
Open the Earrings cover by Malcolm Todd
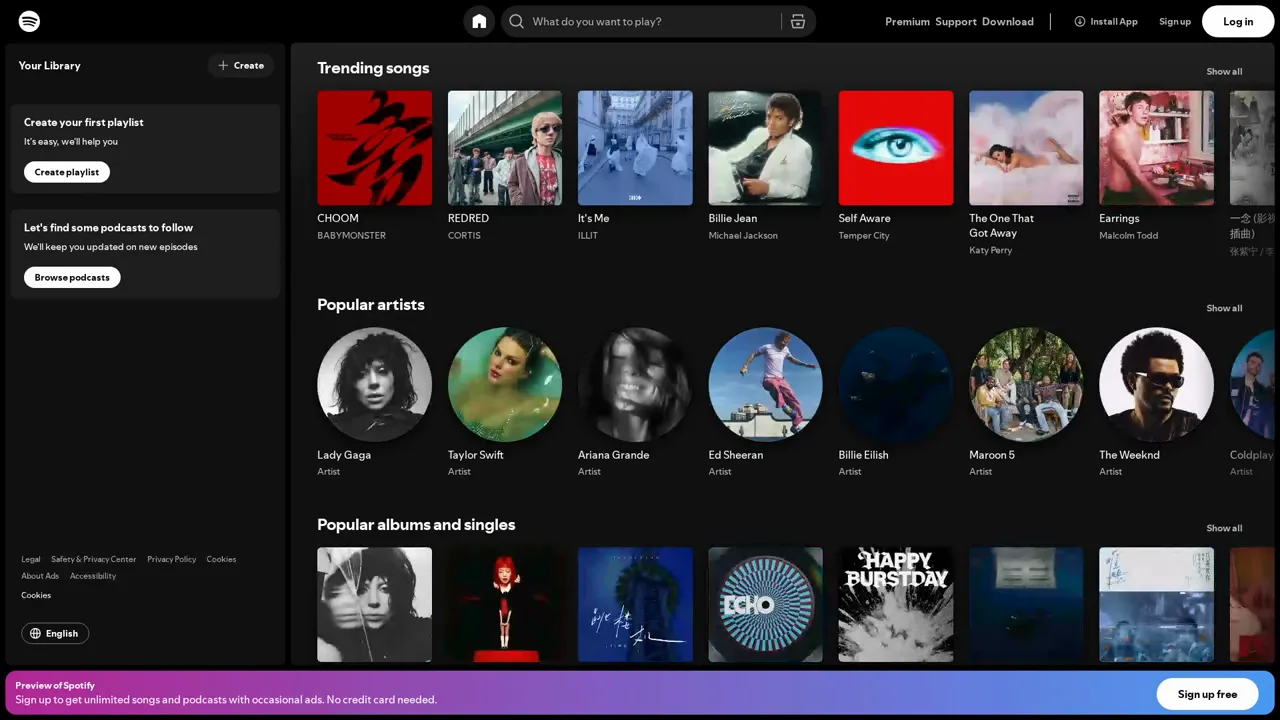[1156, 148]
